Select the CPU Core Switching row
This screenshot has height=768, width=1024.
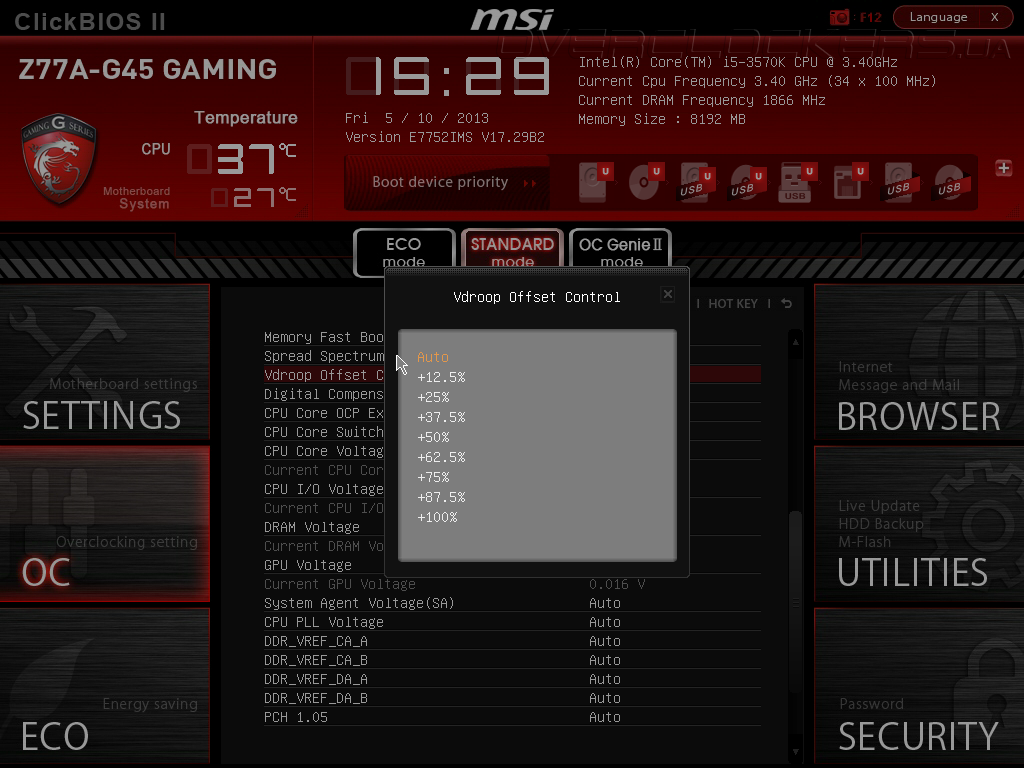324,432
